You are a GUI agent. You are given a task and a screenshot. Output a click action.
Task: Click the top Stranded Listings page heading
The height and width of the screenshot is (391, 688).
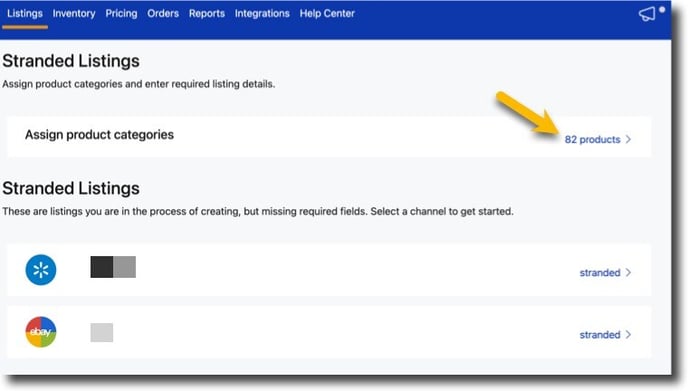71,61
